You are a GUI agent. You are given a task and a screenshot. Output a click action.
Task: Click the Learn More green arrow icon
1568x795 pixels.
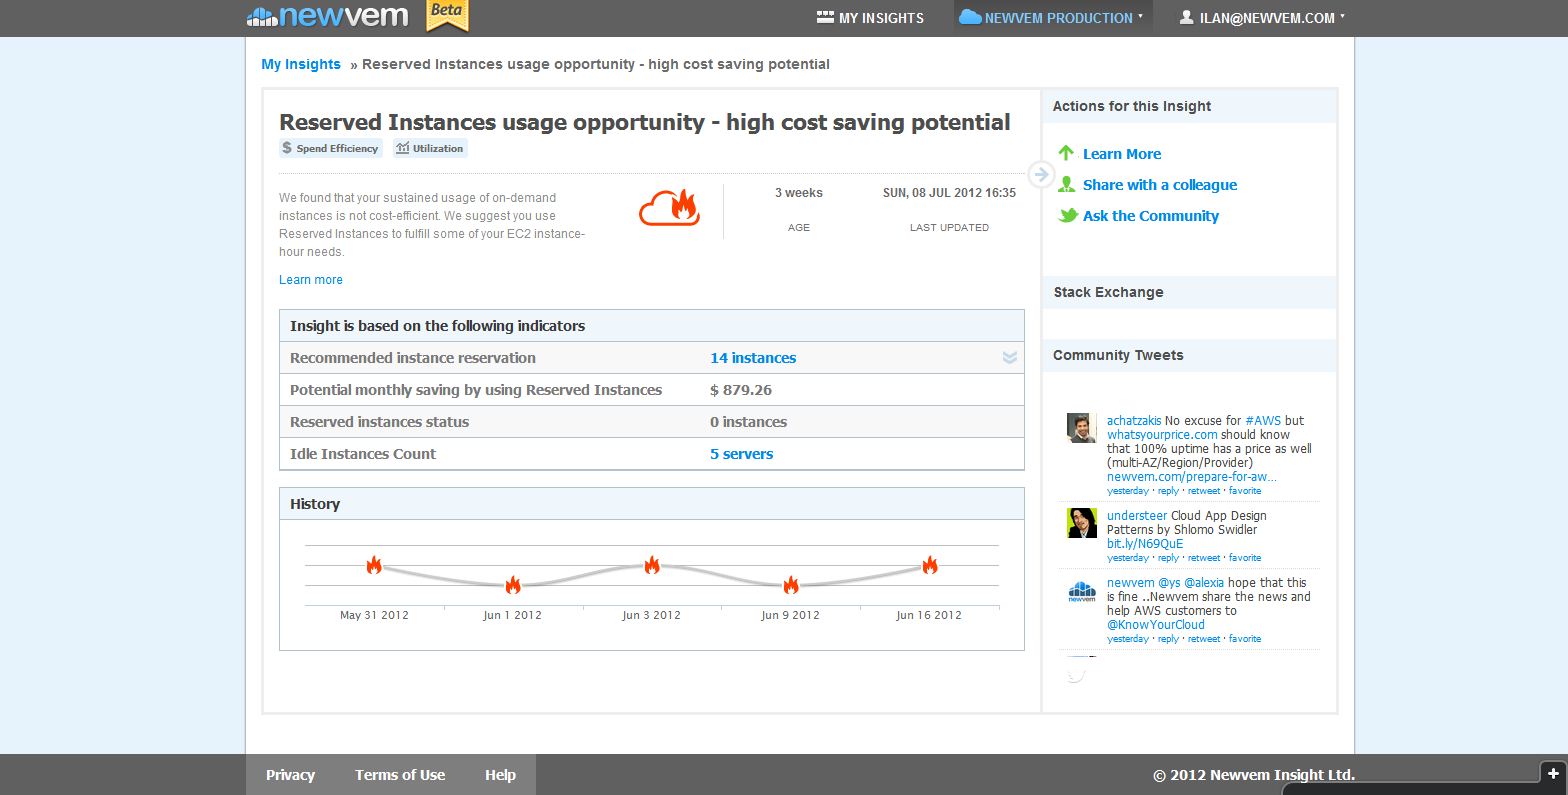[1066, 153]
